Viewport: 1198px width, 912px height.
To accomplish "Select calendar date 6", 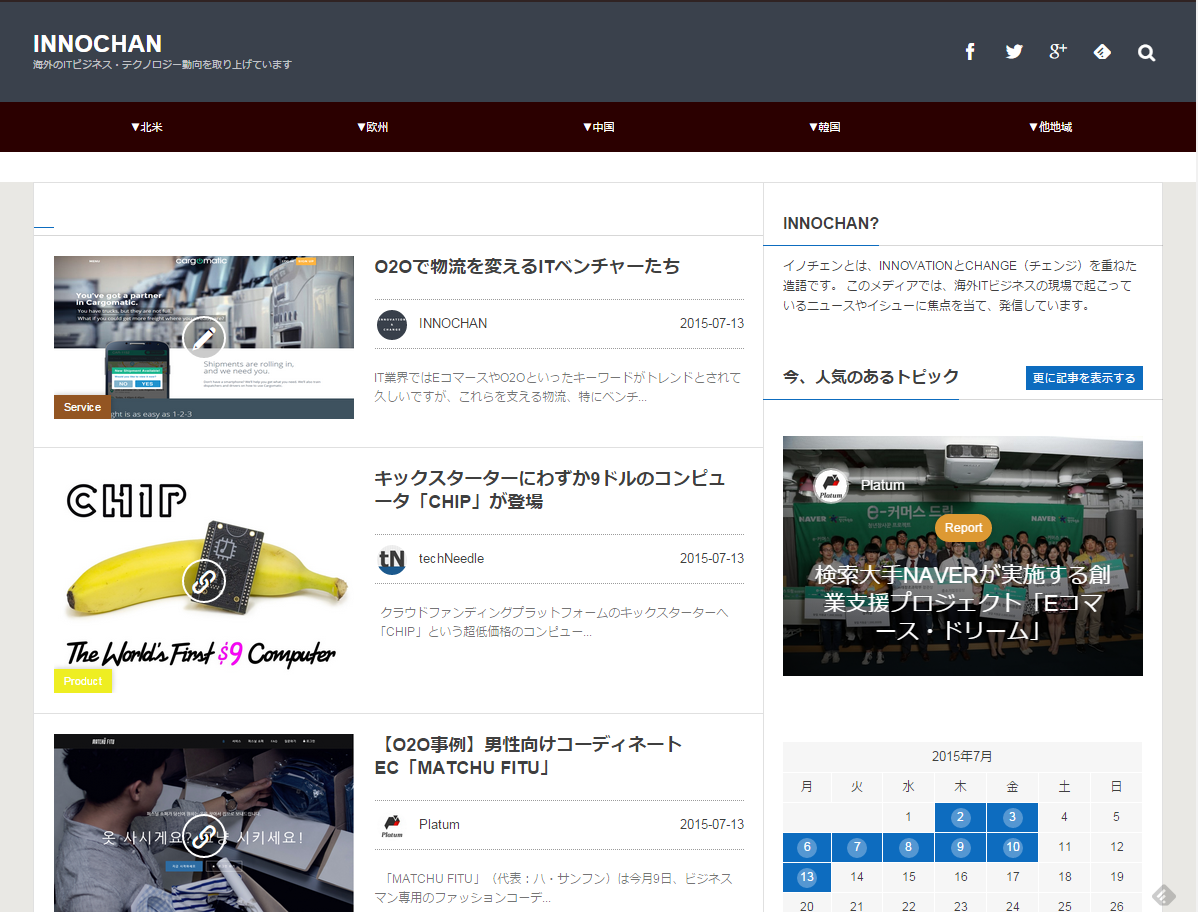I will pyautogui.click(x=807, y=847).
